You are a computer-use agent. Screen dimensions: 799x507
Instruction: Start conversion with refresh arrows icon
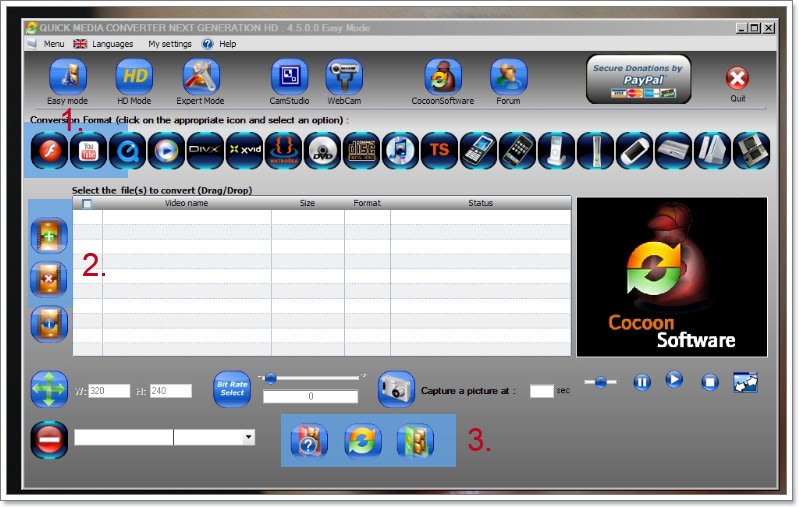pos(363,441)
